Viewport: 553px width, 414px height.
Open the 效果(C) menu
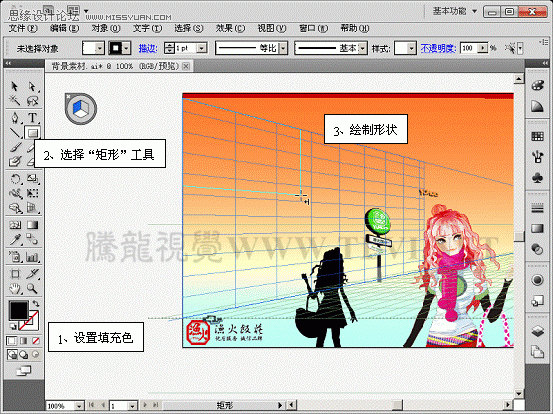(230, 28)
